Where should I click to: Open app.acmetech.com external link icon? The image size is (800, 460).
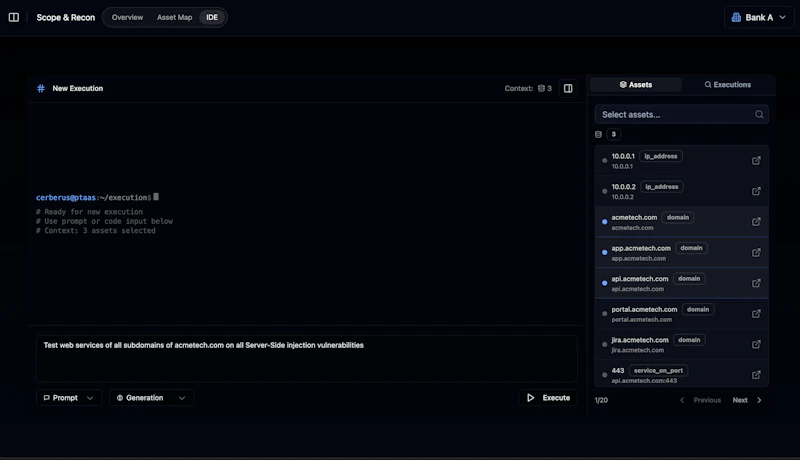click(756, 252)
